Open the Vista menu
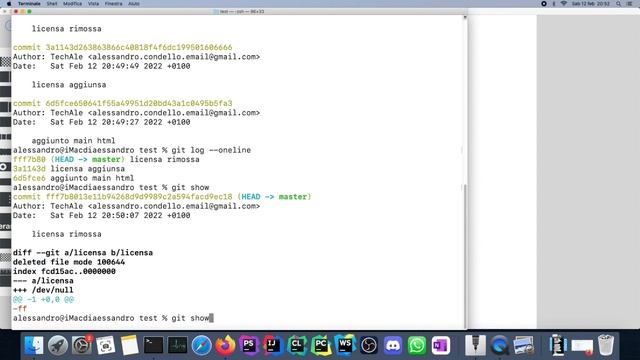Image resolution: width=640 pixels, height=360 pixels. 93,4
